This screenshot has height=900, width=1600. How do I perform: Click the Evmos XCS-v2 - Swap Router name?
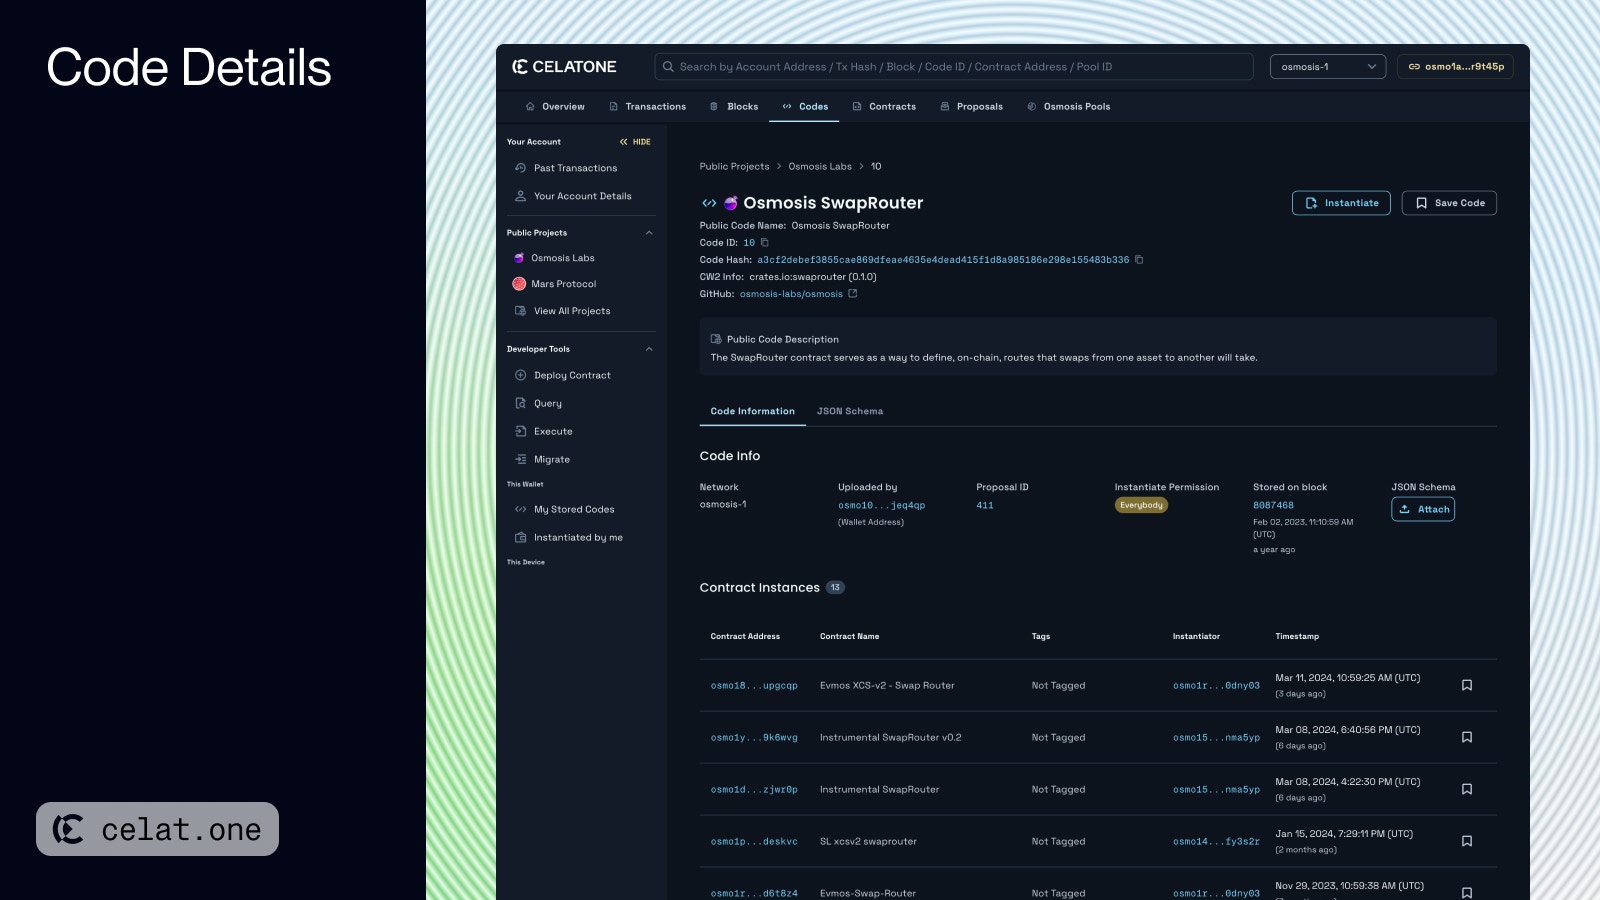[887, 686]
